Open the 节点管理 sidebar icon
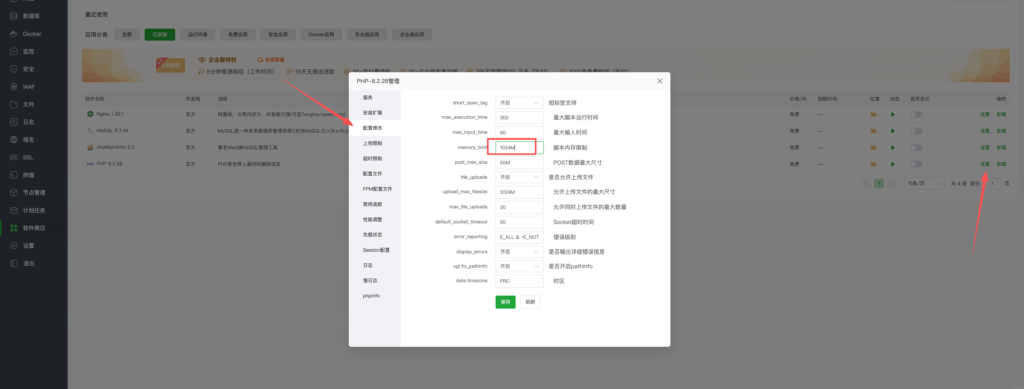The width and height of the screenshot is (1024, 389). click(x=14, y=193)
